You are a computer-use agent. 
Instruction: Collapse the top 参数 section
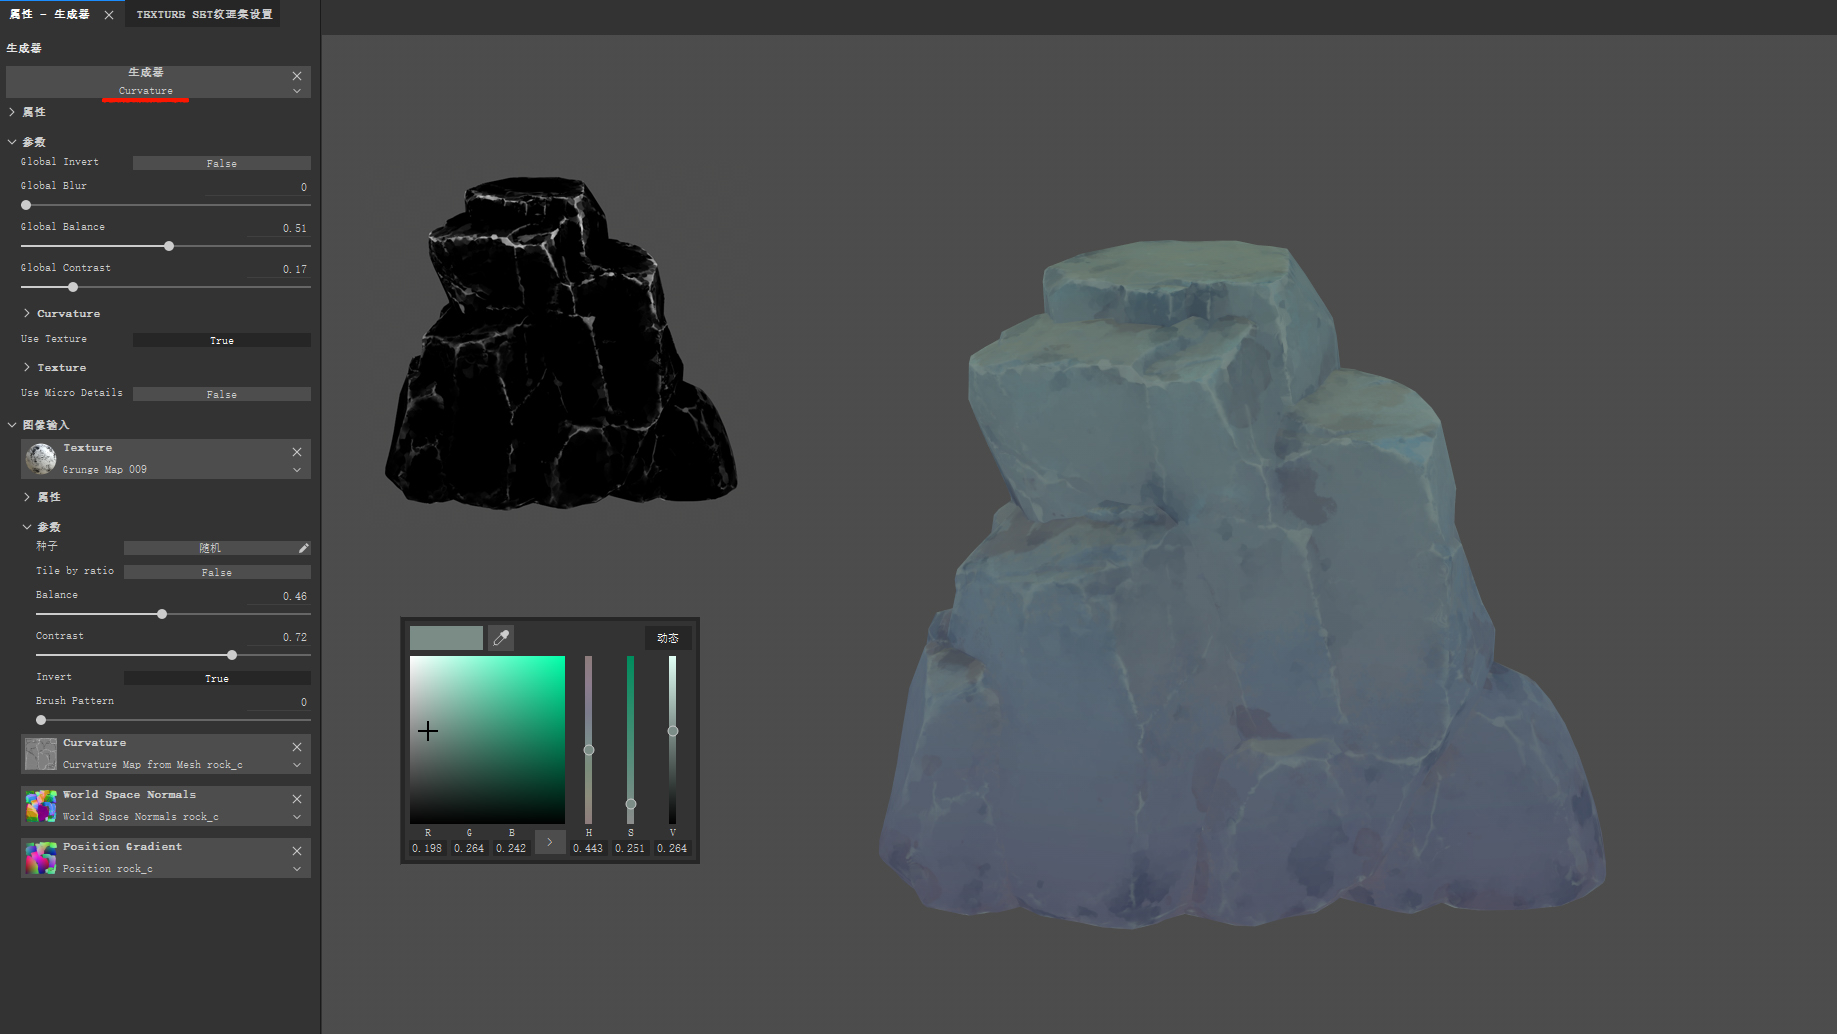tap(12, 142)
